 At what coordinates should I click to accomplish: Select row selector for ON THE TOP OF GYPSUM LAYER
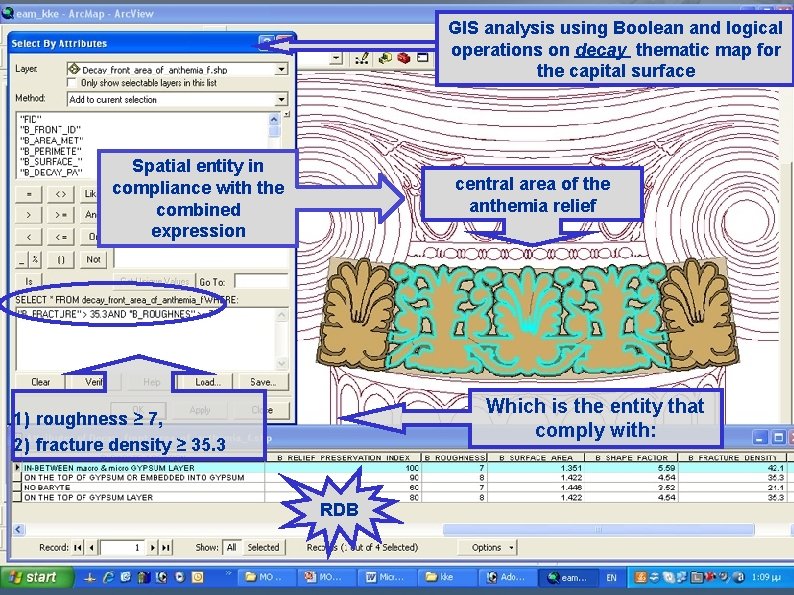(x=17, y=498)
